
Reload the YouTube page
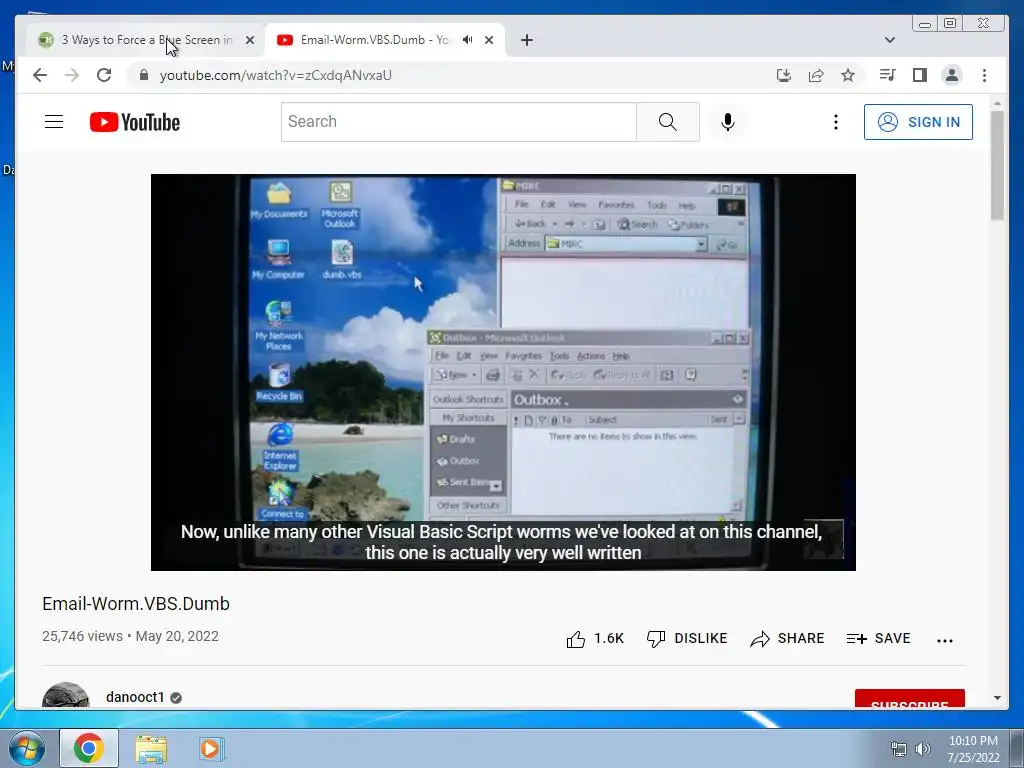104,75
